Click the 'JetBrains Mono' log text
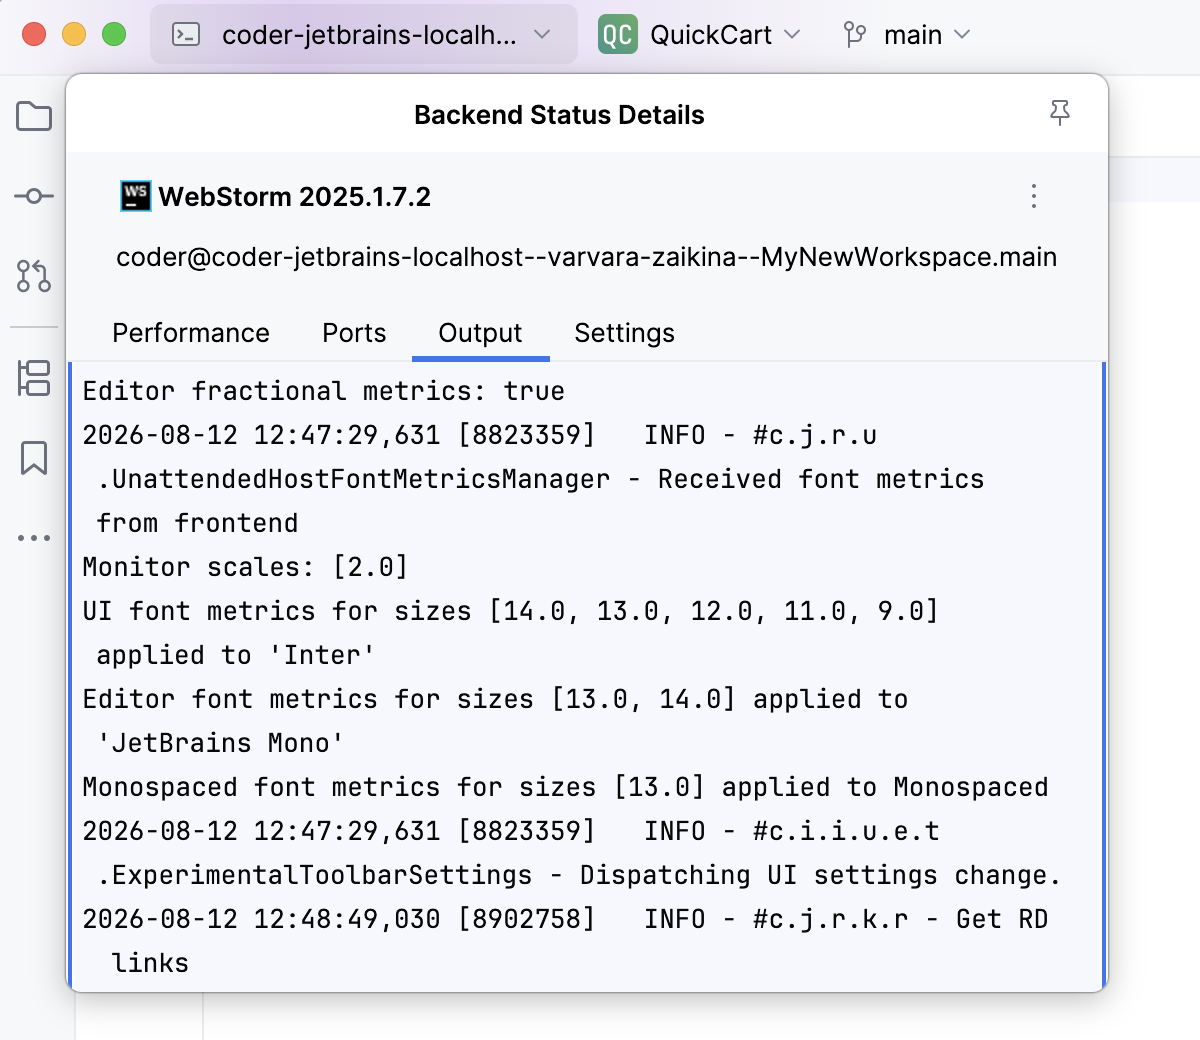This screenshot has width=1200, height=1040. tap(220, 743)
